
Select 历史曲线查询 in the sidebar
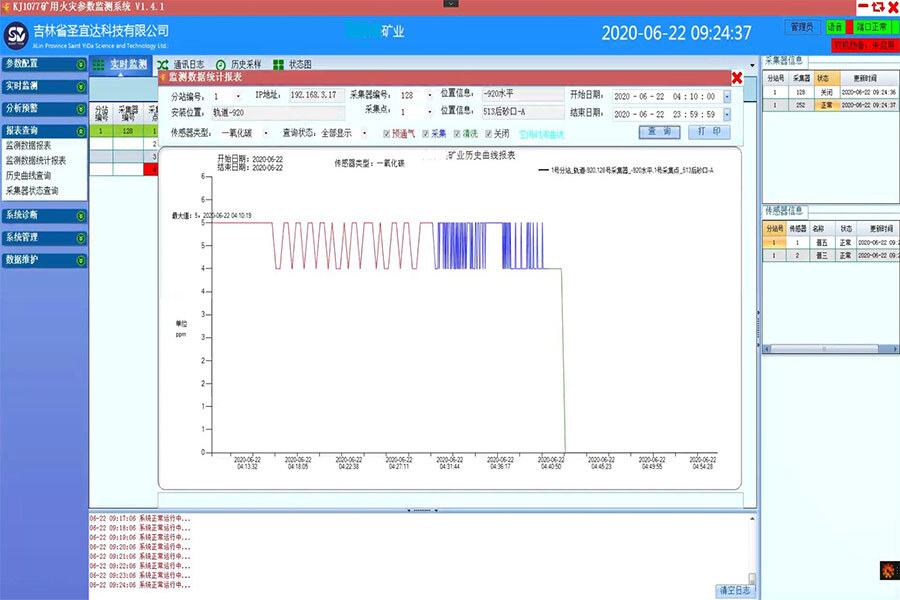28,175
